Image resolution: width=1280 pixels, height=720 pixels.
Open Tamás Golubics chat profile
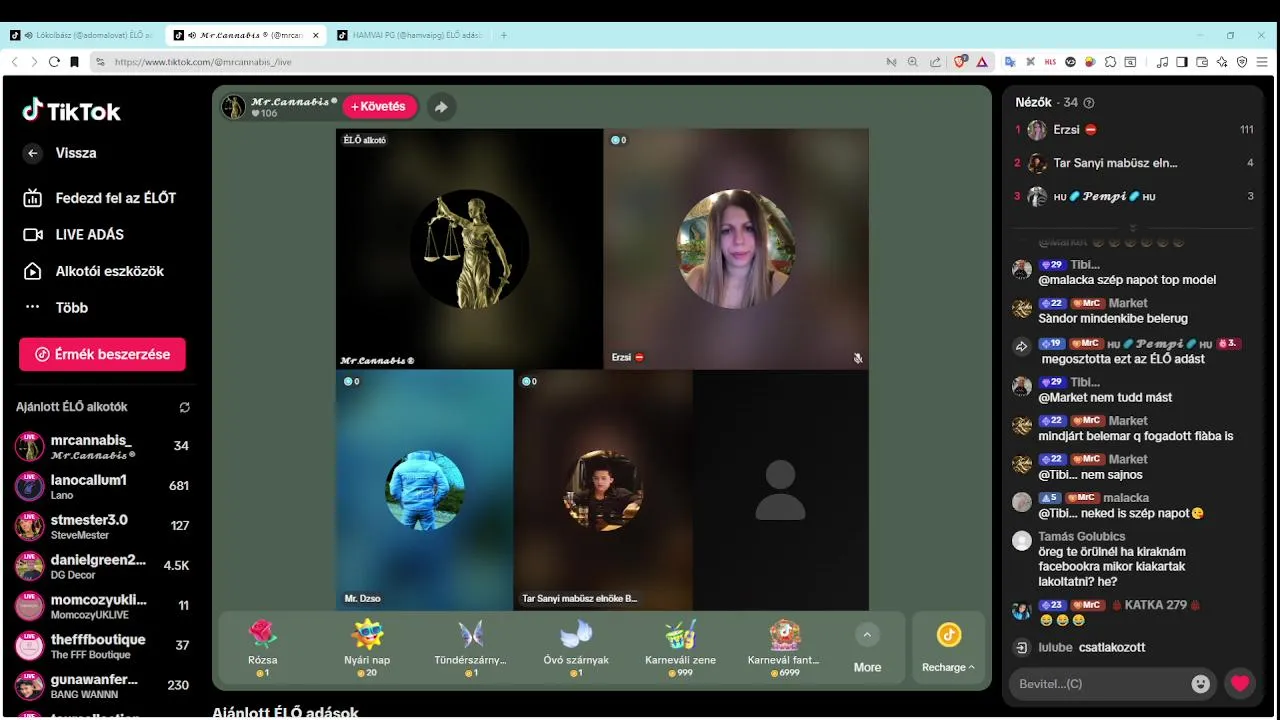(x=1083, y=537)
